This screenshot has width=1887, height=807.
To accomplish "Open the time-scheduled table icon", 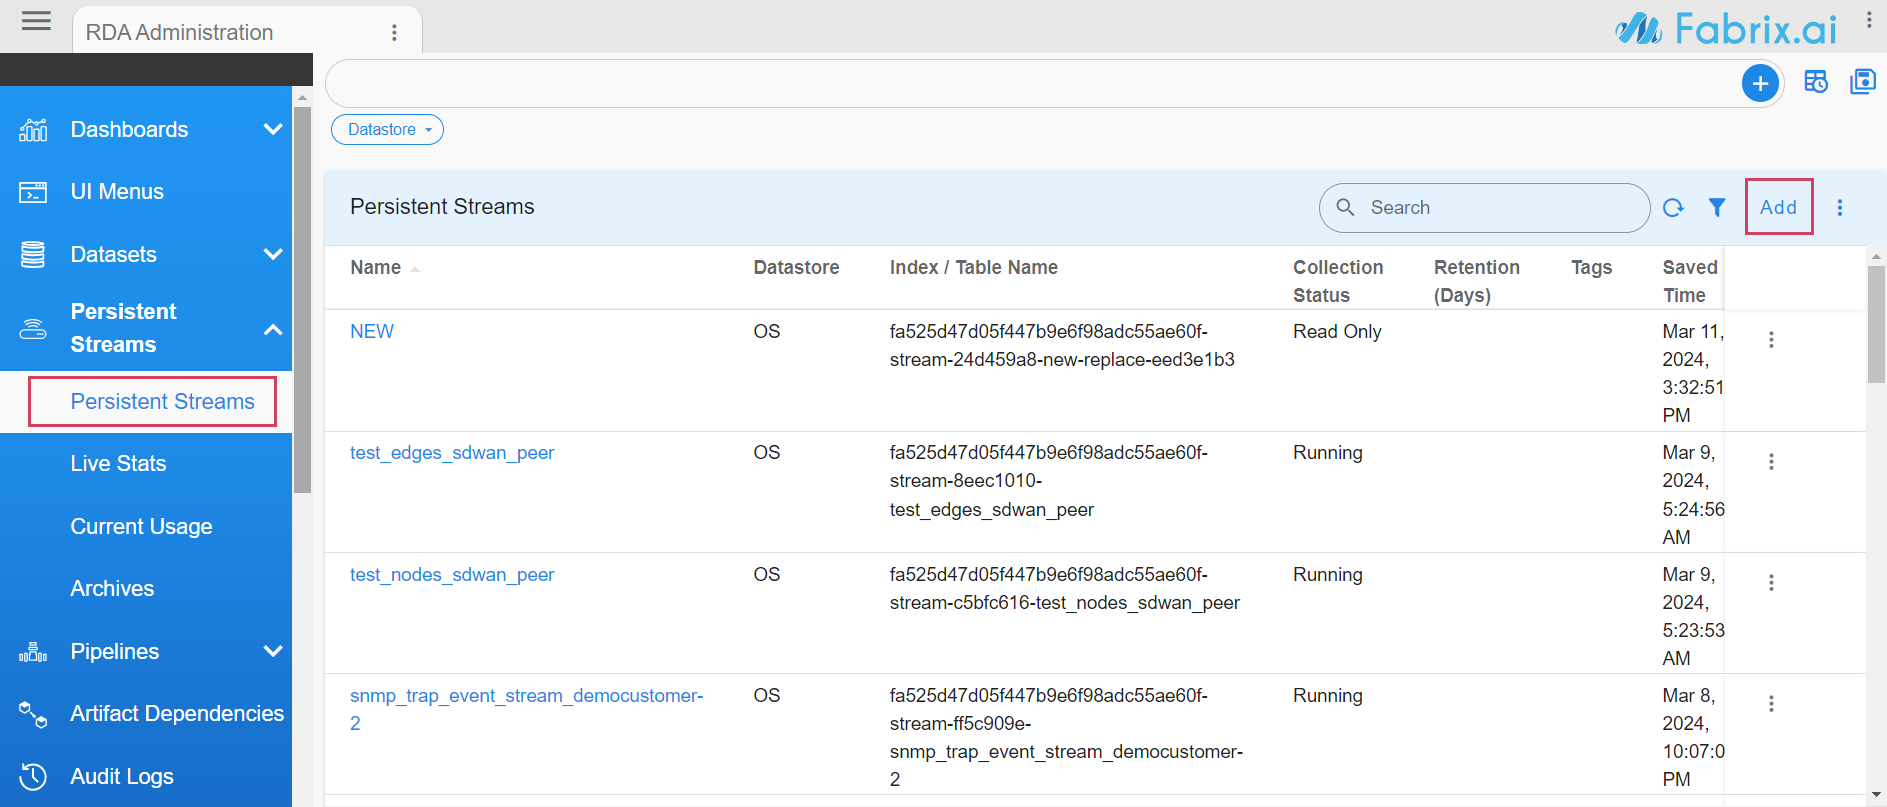I will (1816, 82).
